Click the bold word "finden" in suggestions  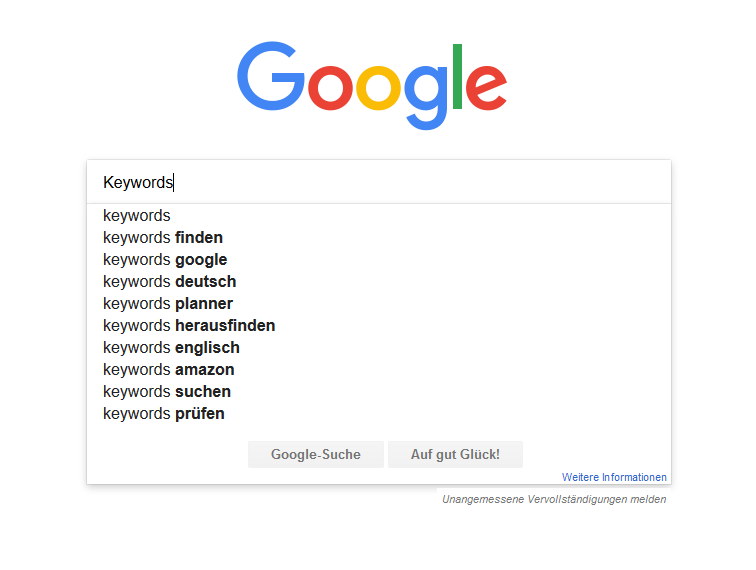click(199, 238)
